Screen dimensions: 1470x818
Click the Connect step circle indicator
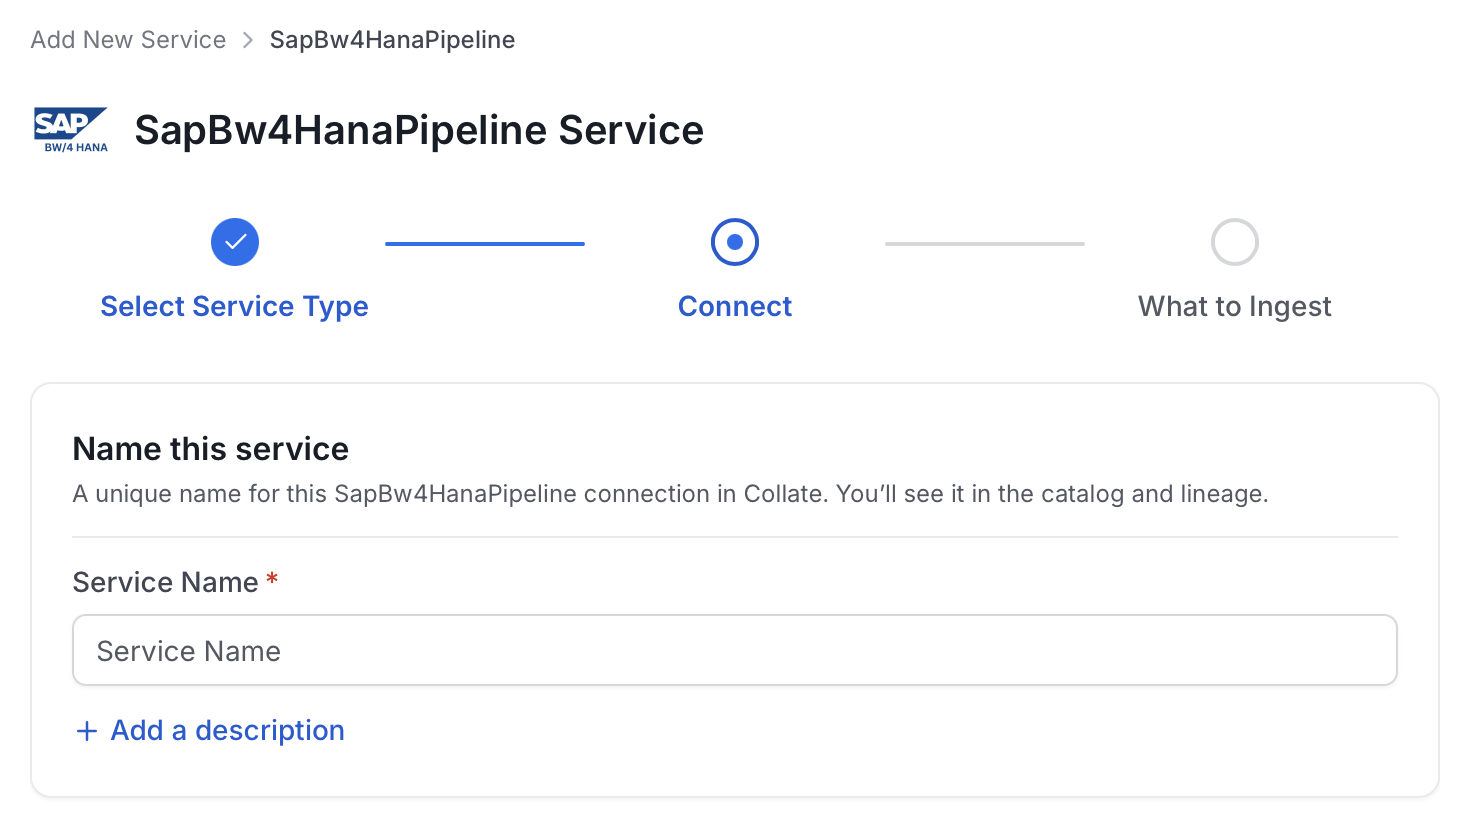(735, 242)
